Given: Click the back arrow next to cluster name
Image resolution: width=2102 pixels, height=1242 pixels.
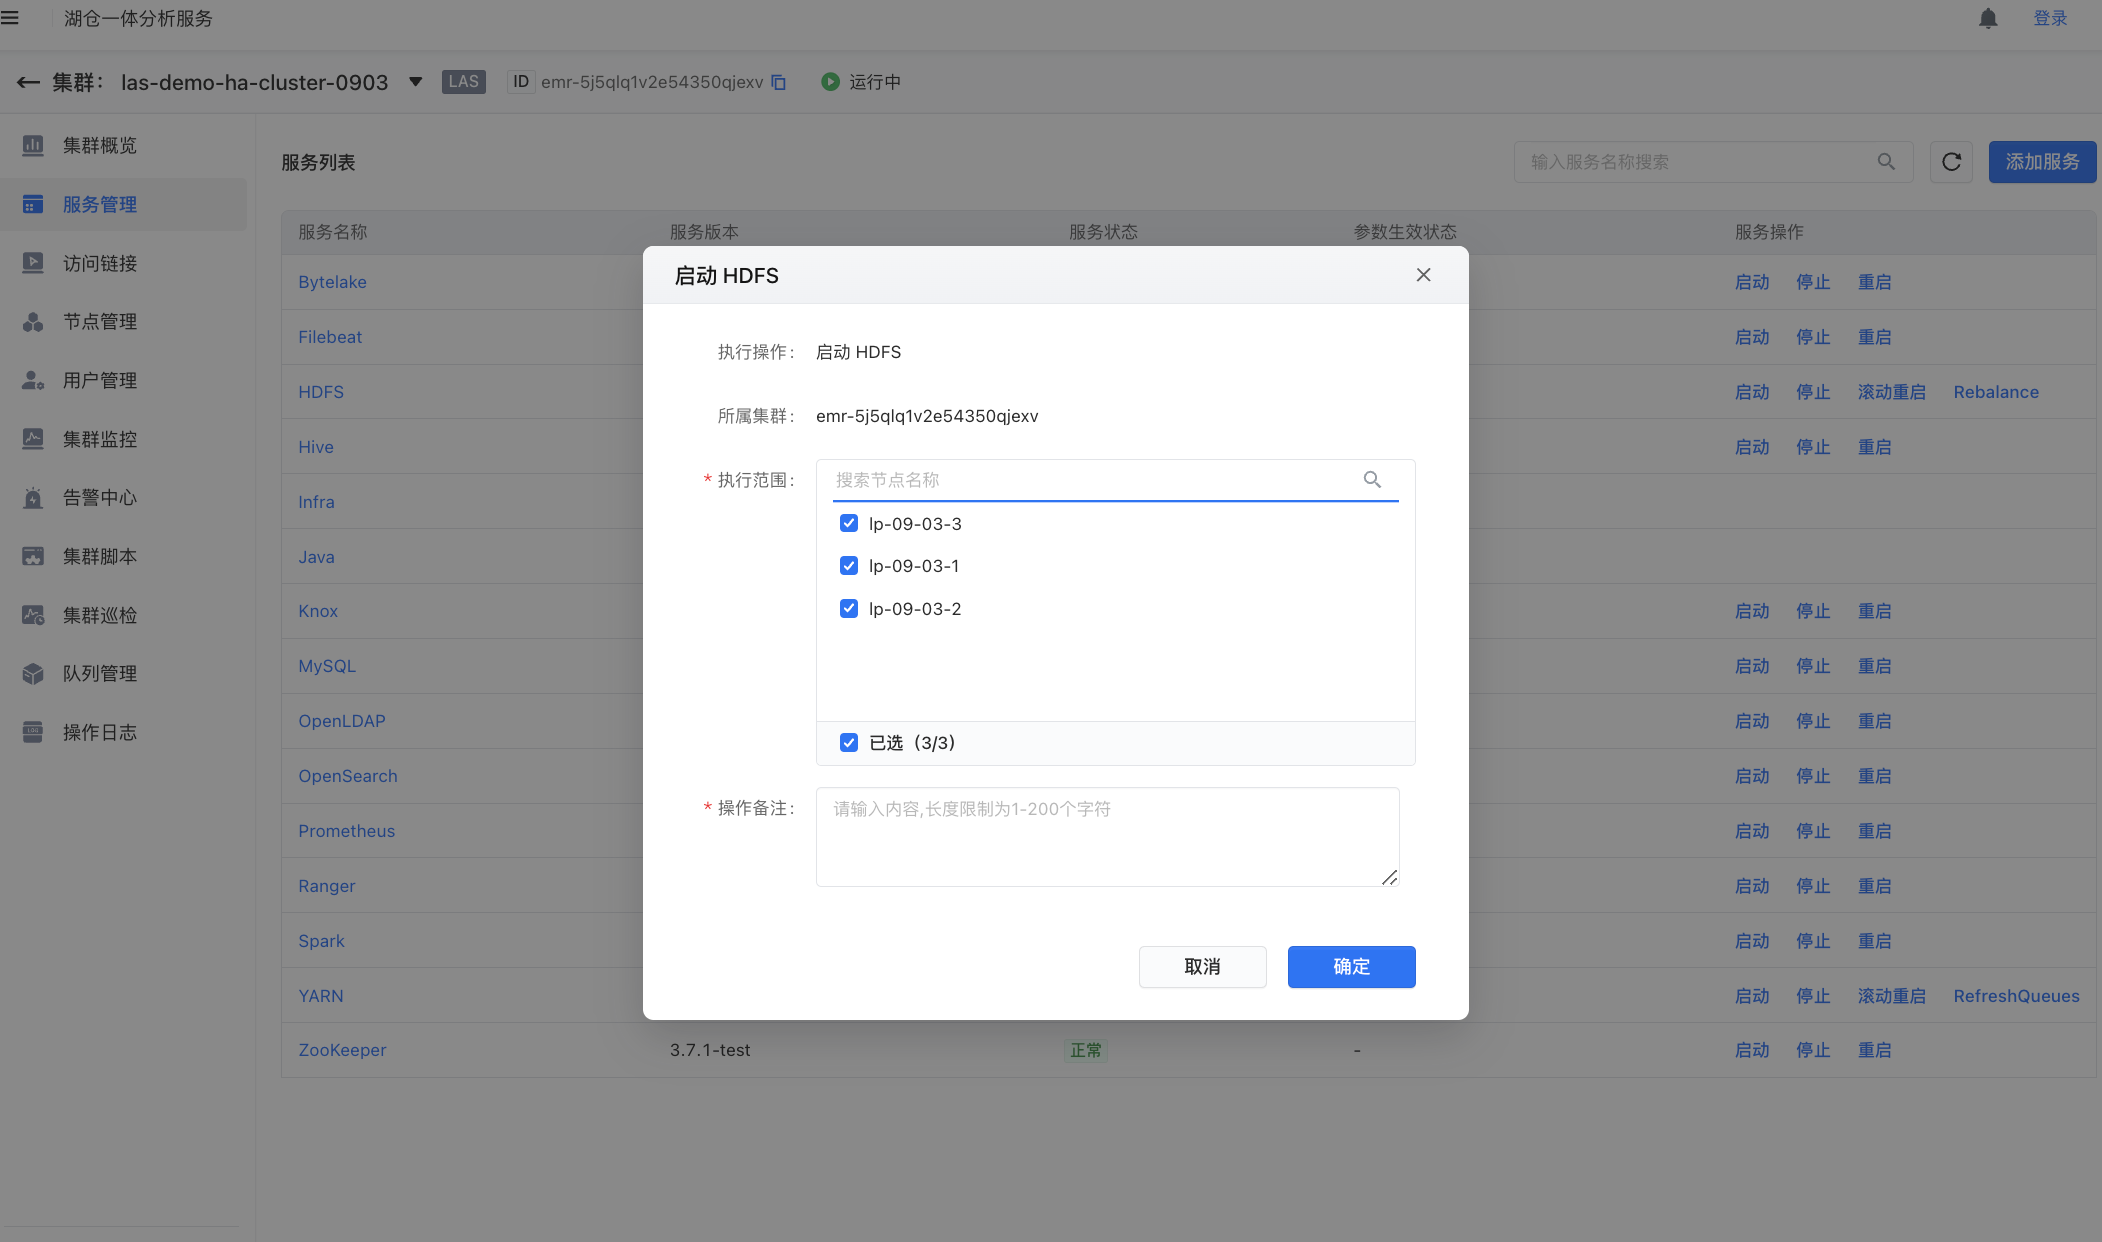Looking at the screenshot, I should (x=28, y=82).
